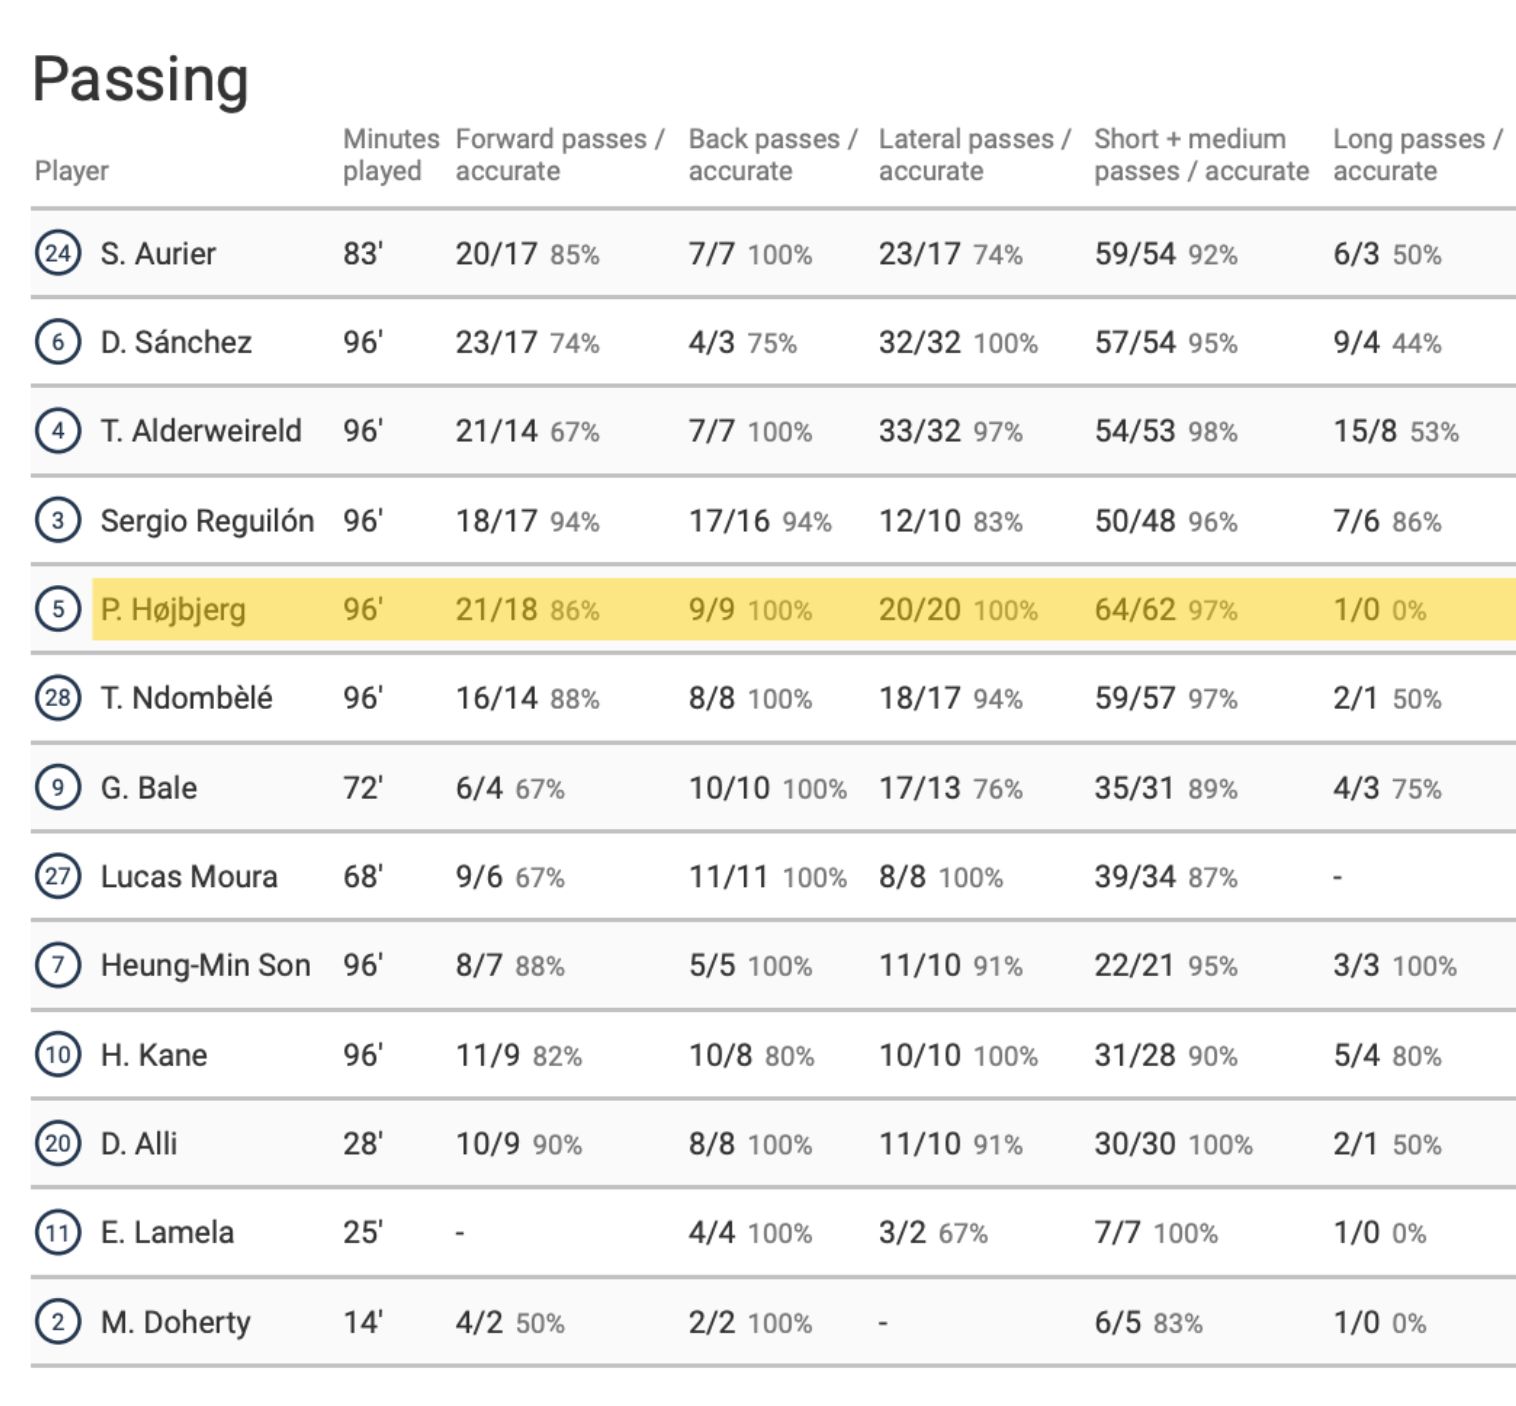
Task: Click the Player column header
Action: point(71,171)
